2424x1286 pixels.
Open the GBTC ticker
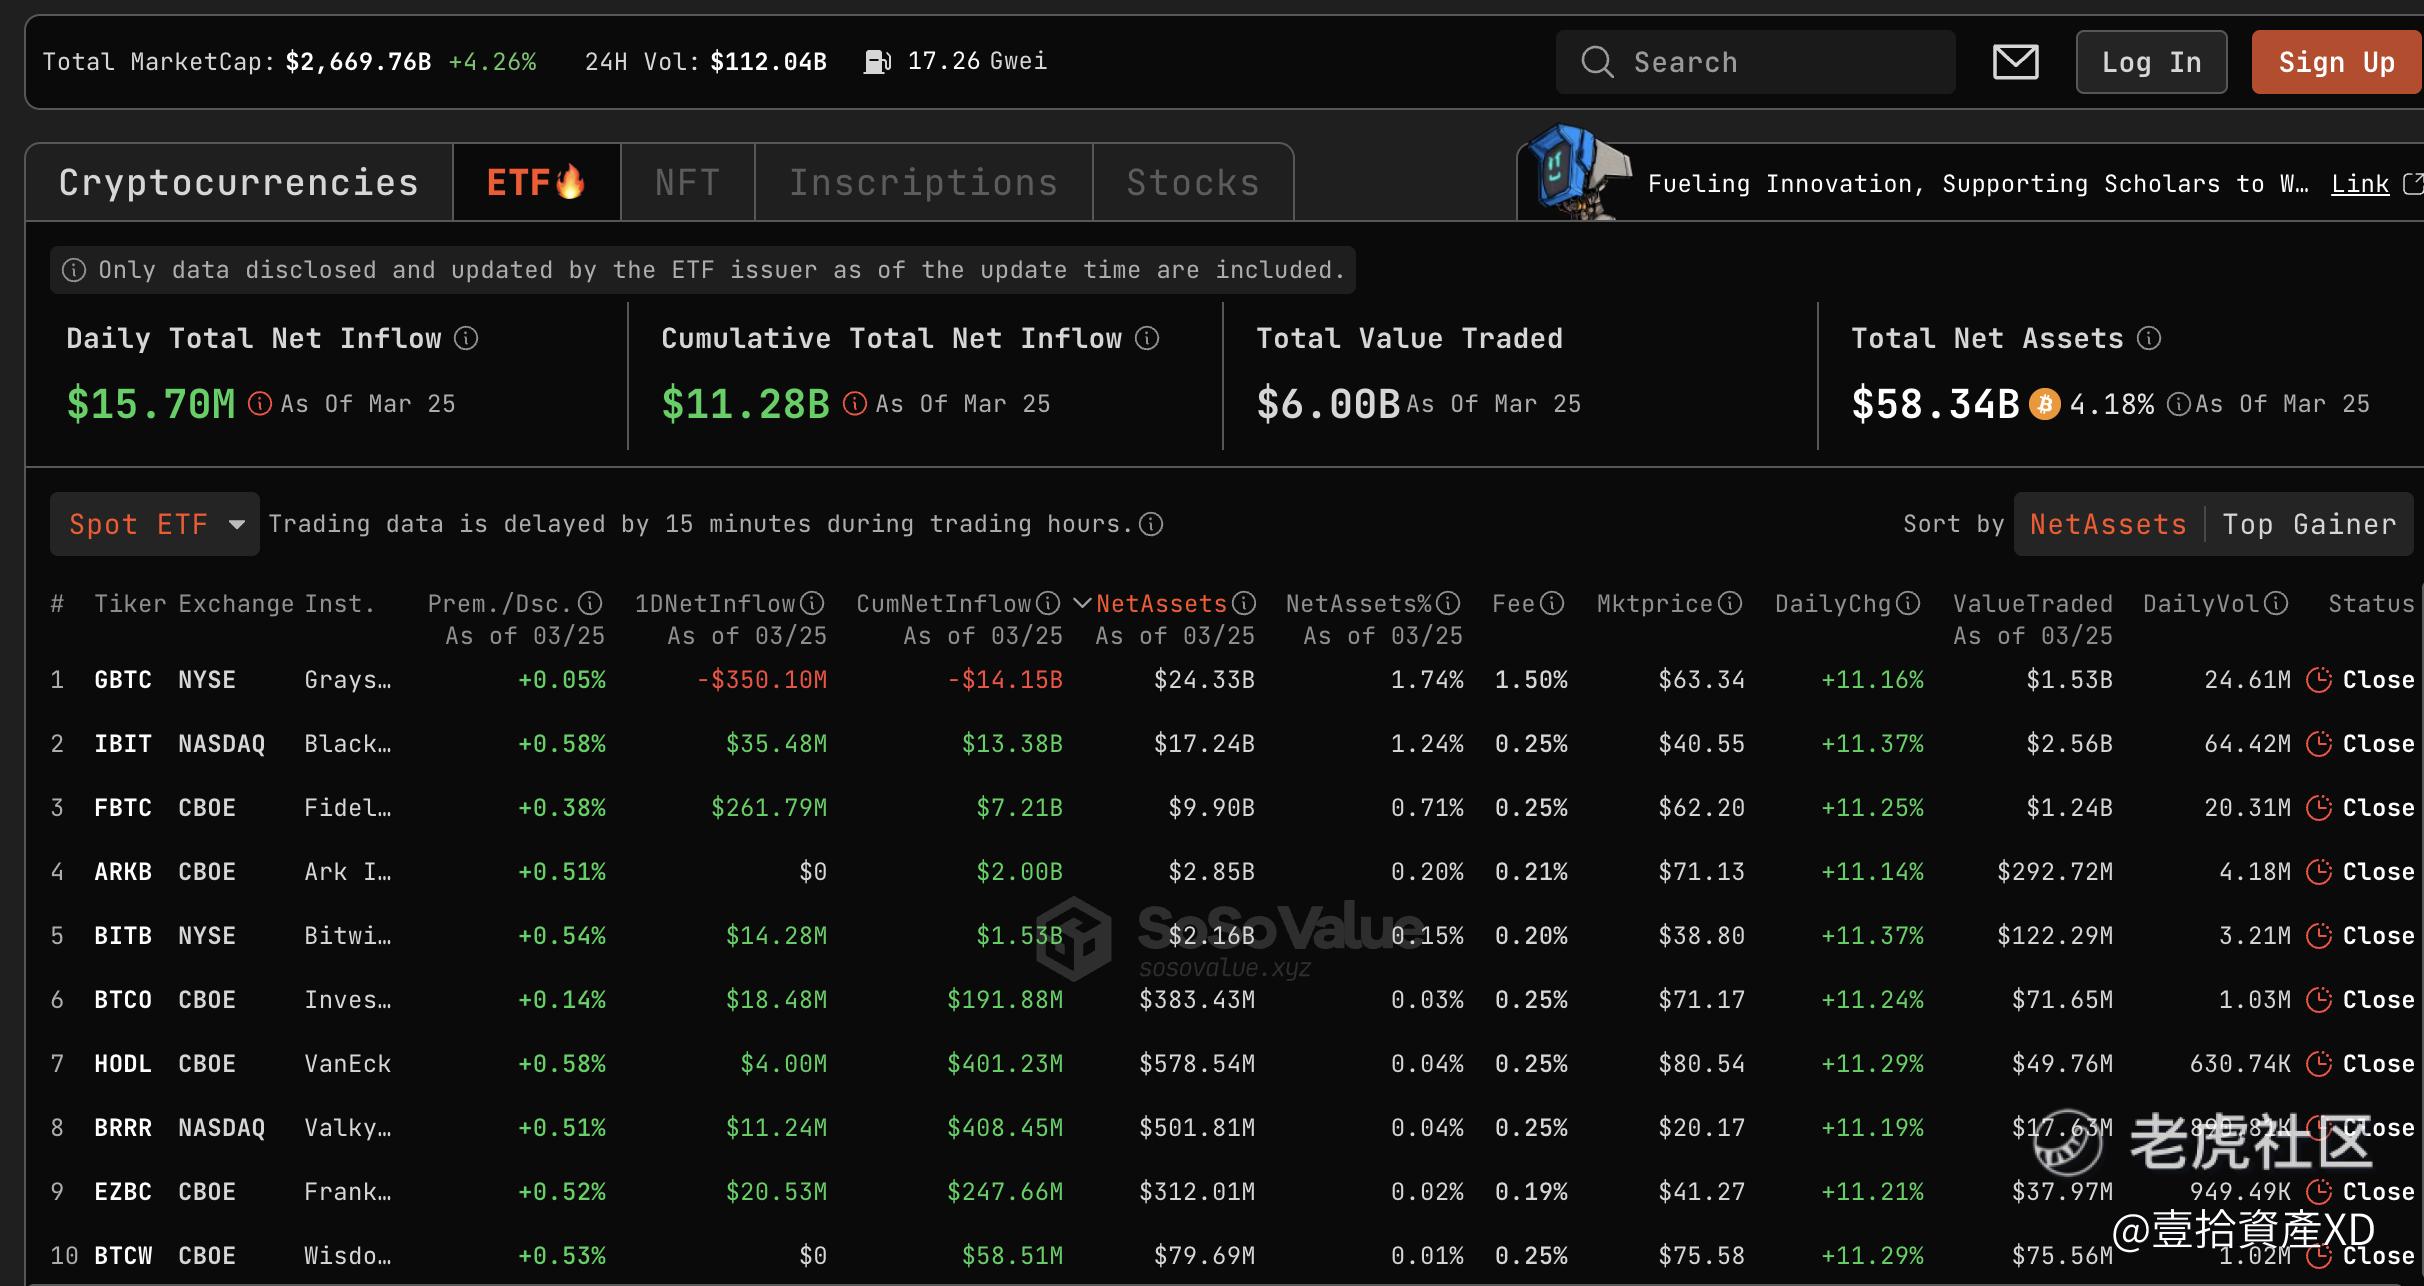tap(123, 680)
